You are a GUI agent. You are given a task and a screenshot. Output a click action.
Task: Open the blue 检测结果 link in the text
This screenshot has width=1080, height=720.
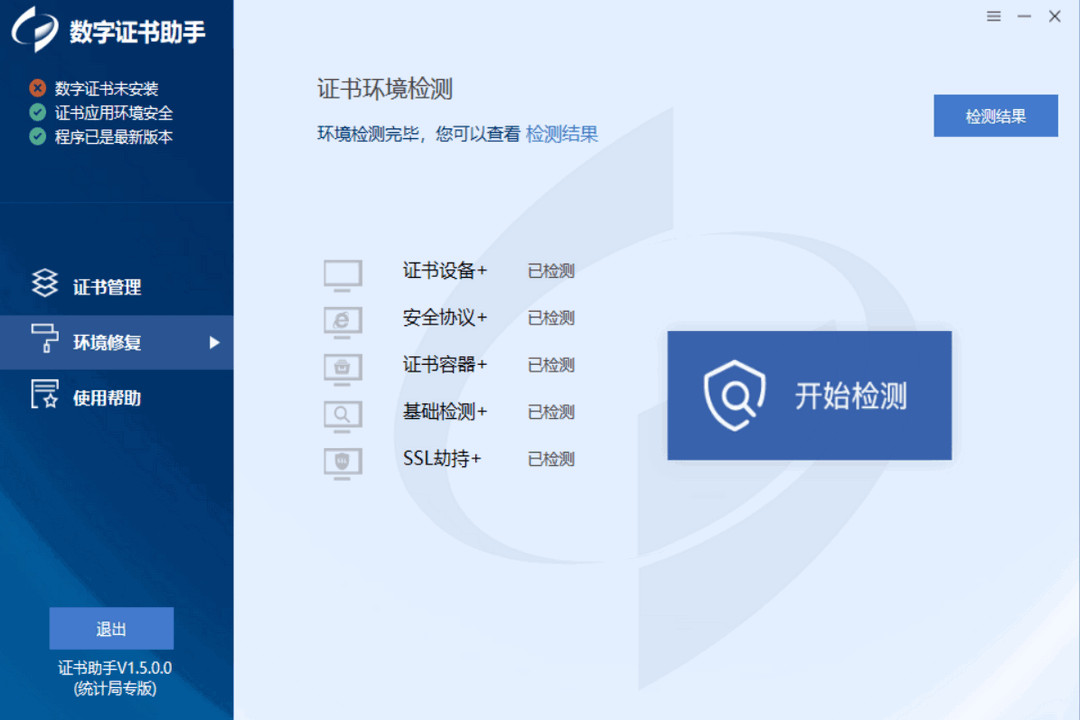pos(561,134)
